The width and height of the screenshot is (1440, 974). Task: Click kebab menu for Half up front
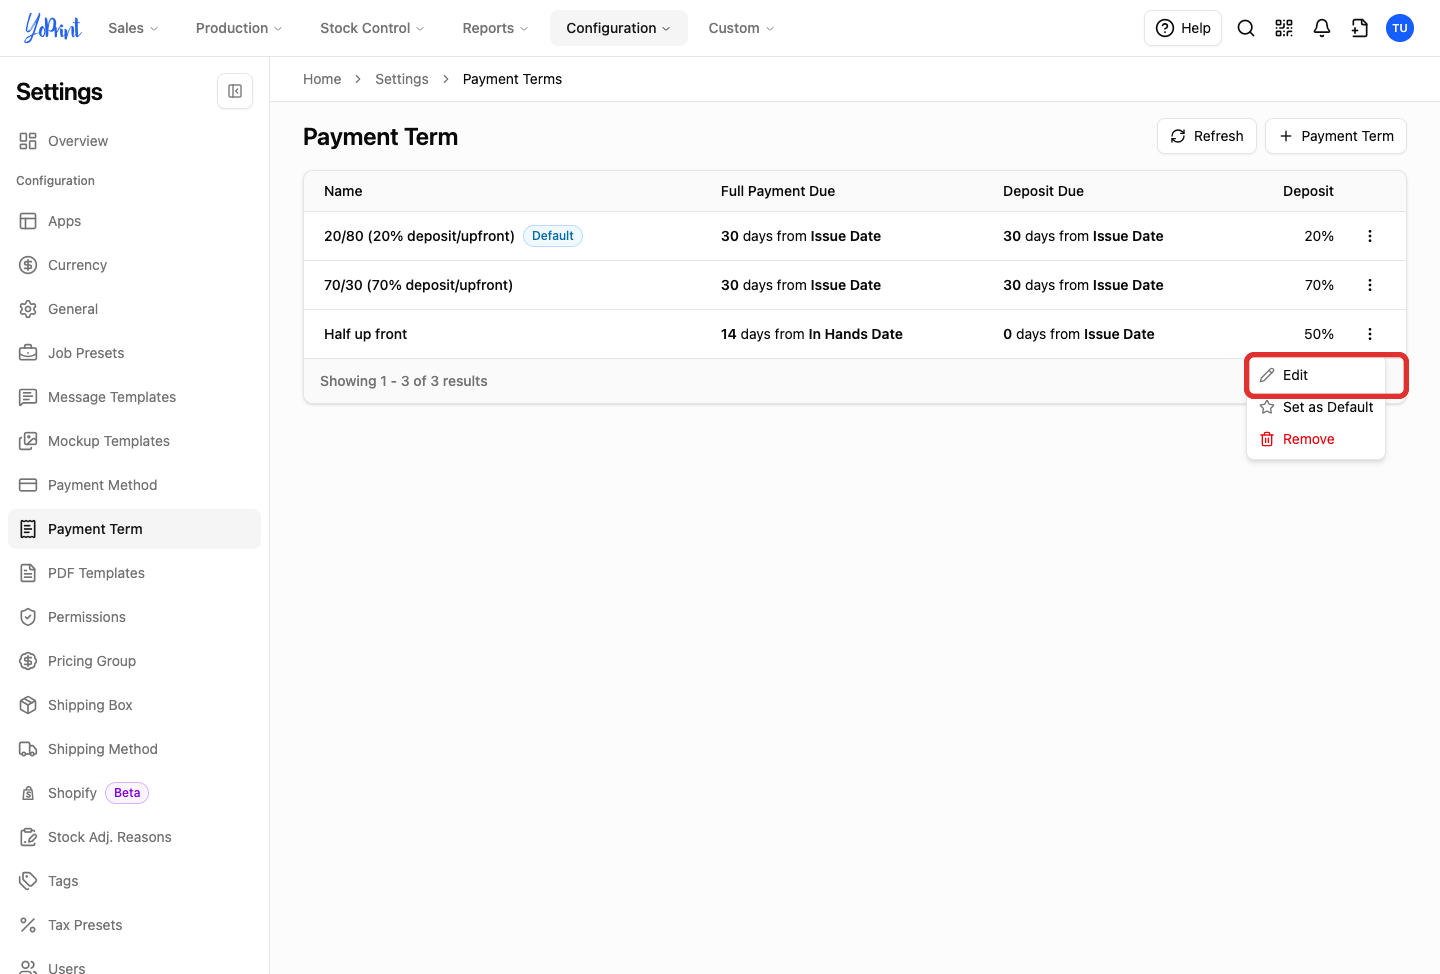pos(1370,334)
